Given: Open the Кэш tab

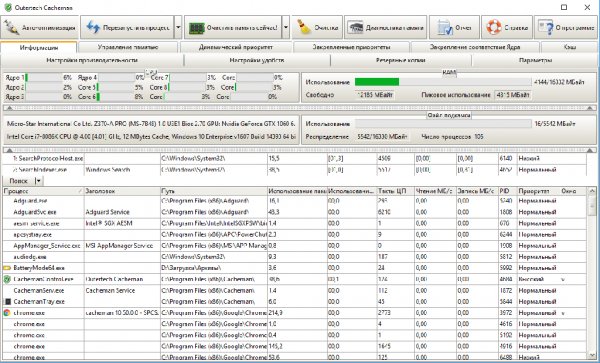Looking at the screenshot, I should (570, 47).
